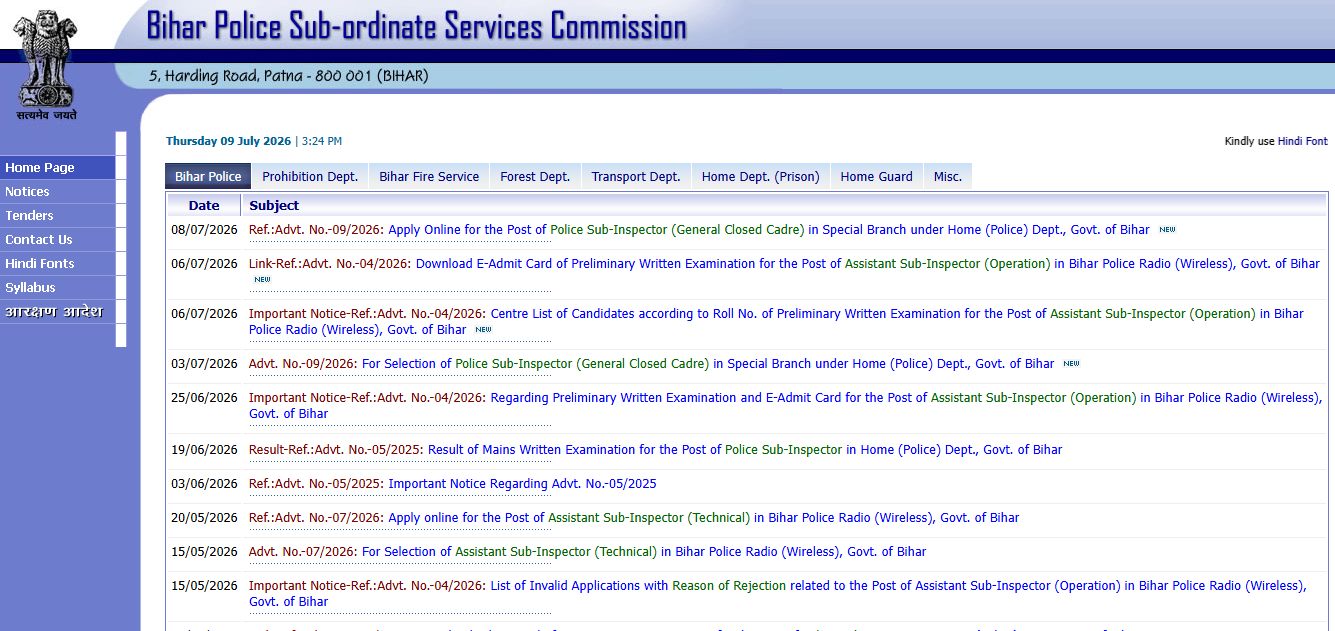Click the Thursday 09 July 2026 date text

pyautogui.click(x=228, y=142)
